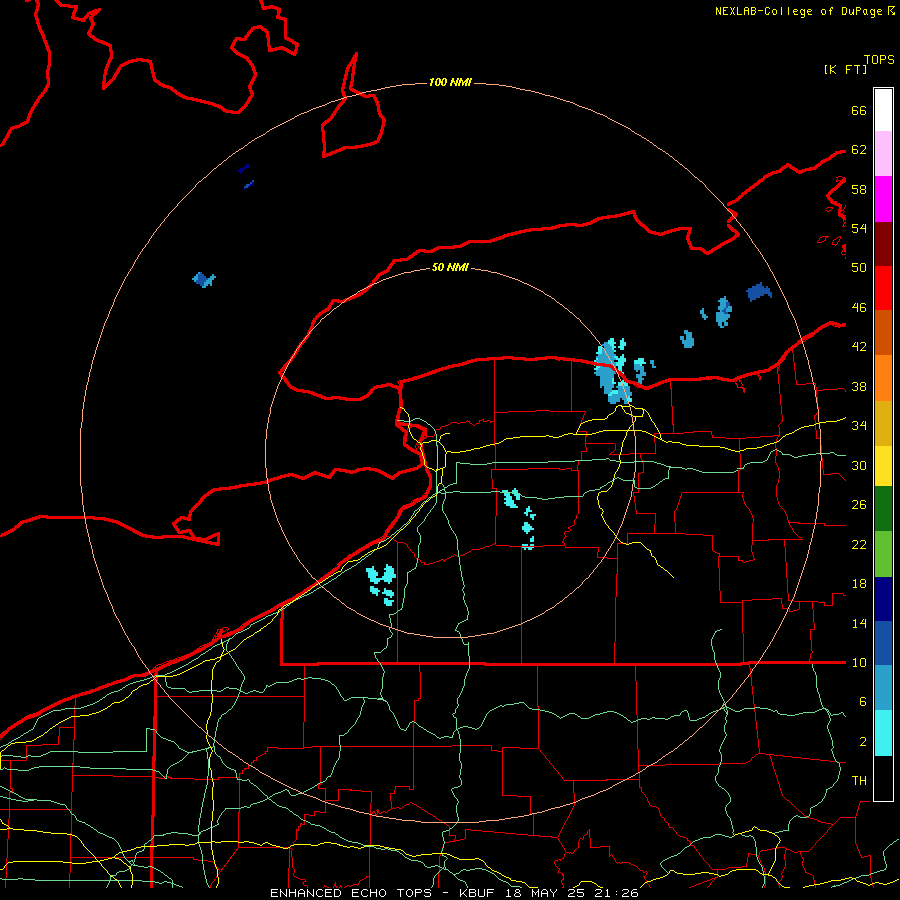Viewport: 900px width, 900px height.
Task: Pick the black TH legend color block
Action: pyautogui.click(x=883, y=778)
